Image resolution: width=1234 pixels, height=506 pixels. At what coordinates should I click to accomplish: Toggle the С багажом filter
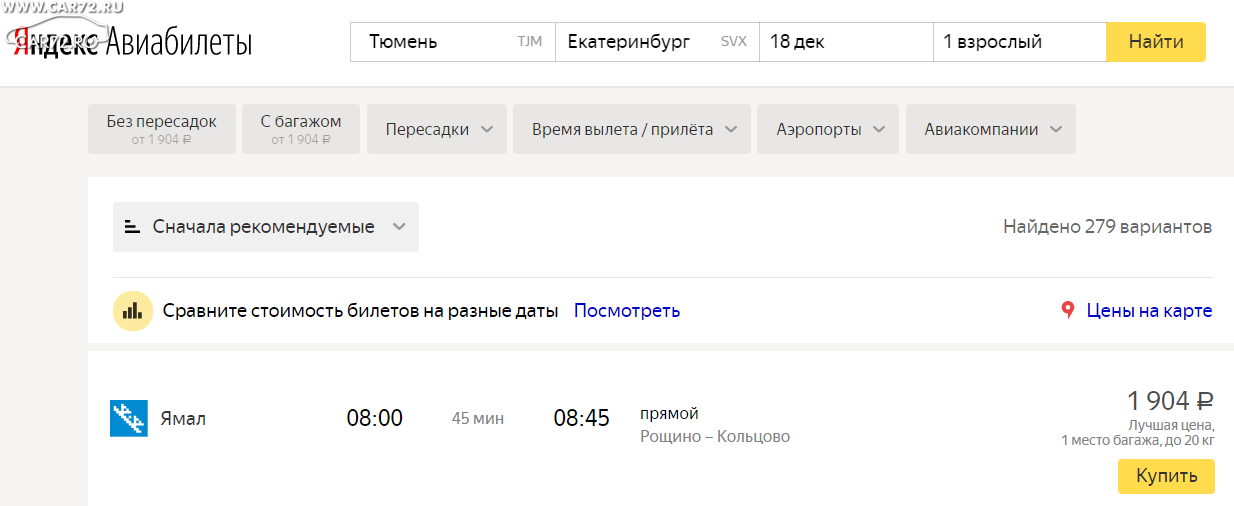pos(301,129)
